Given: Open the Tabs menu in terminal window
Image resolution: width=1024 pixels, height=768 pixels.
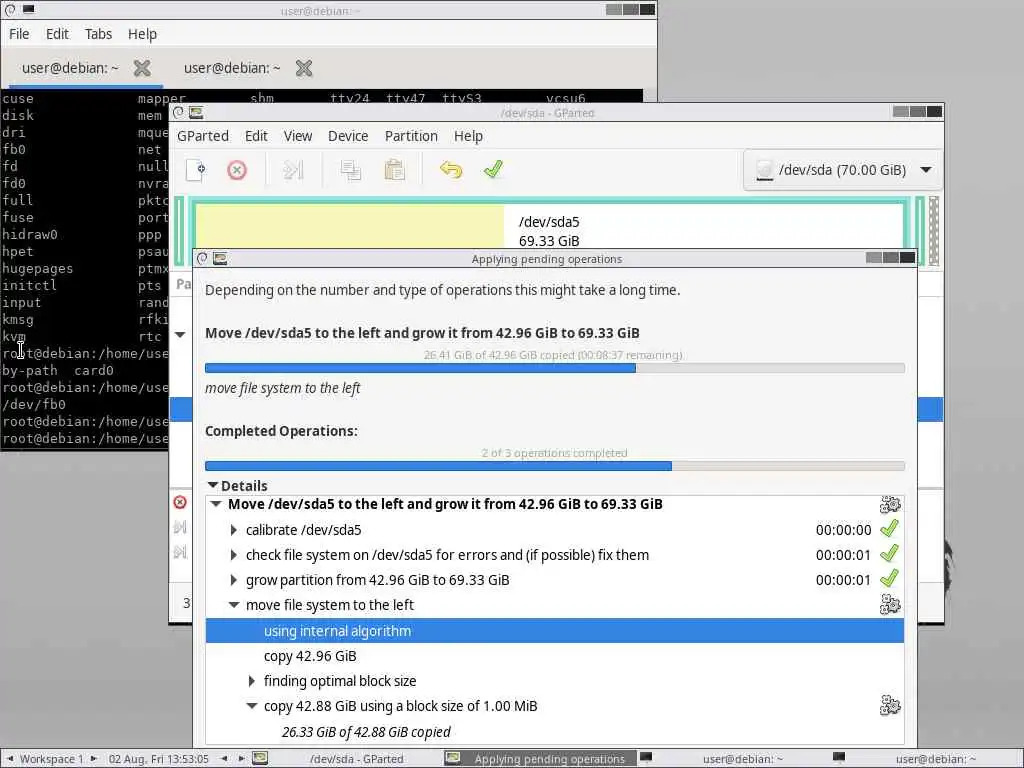Looking at the screenshot, I should pyautogui.click(x=98, y=34).
